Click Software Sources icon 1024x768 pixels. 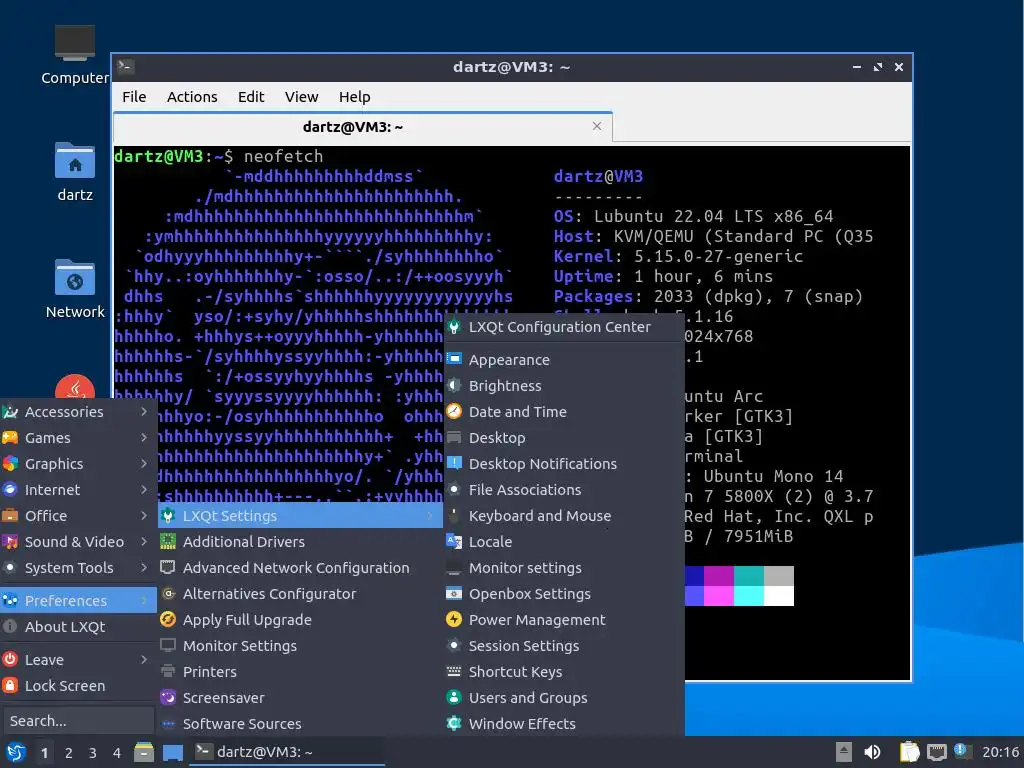pos(168,724)
